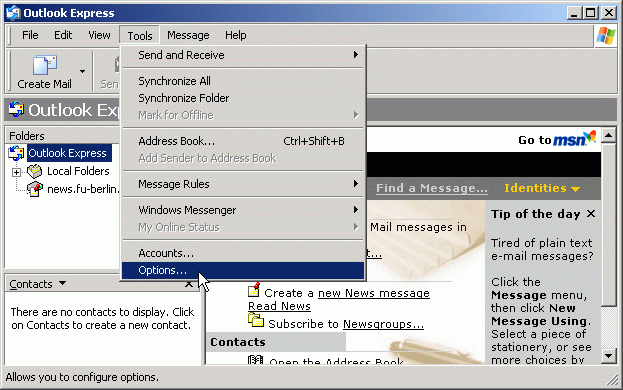This screenshot has height=390, width=623.
Task: Open the Contacts dropdown arrow
Action: (62, 283)
